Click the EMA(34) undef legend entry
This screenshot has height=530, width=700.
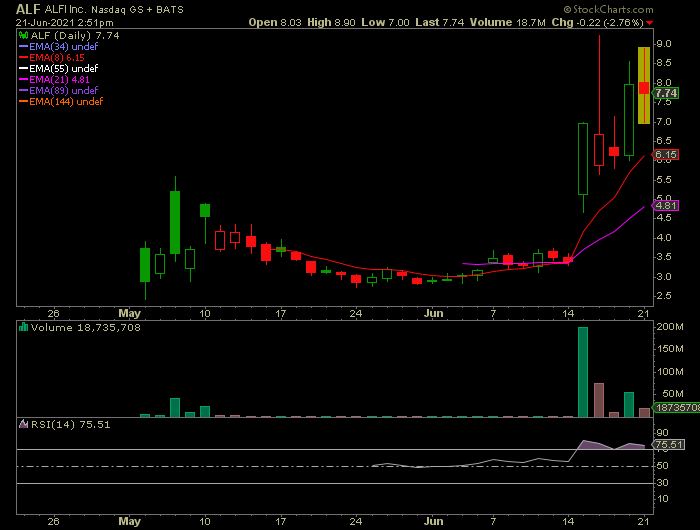click(x=58, y=46)
